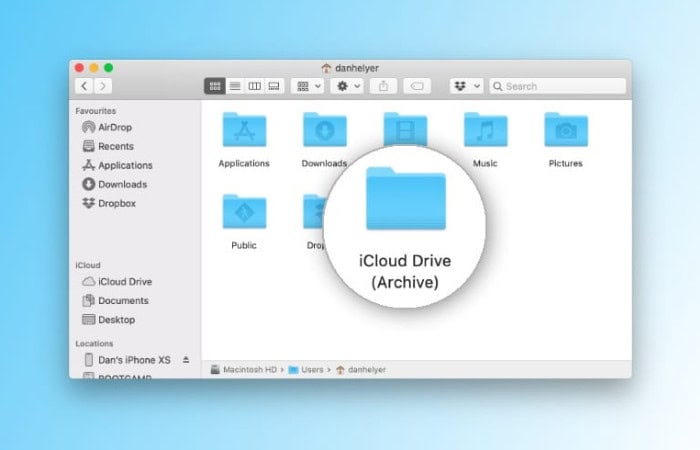The image size is (700, 450).
Task: Open the gear action menu
Action: click(347, 86)
